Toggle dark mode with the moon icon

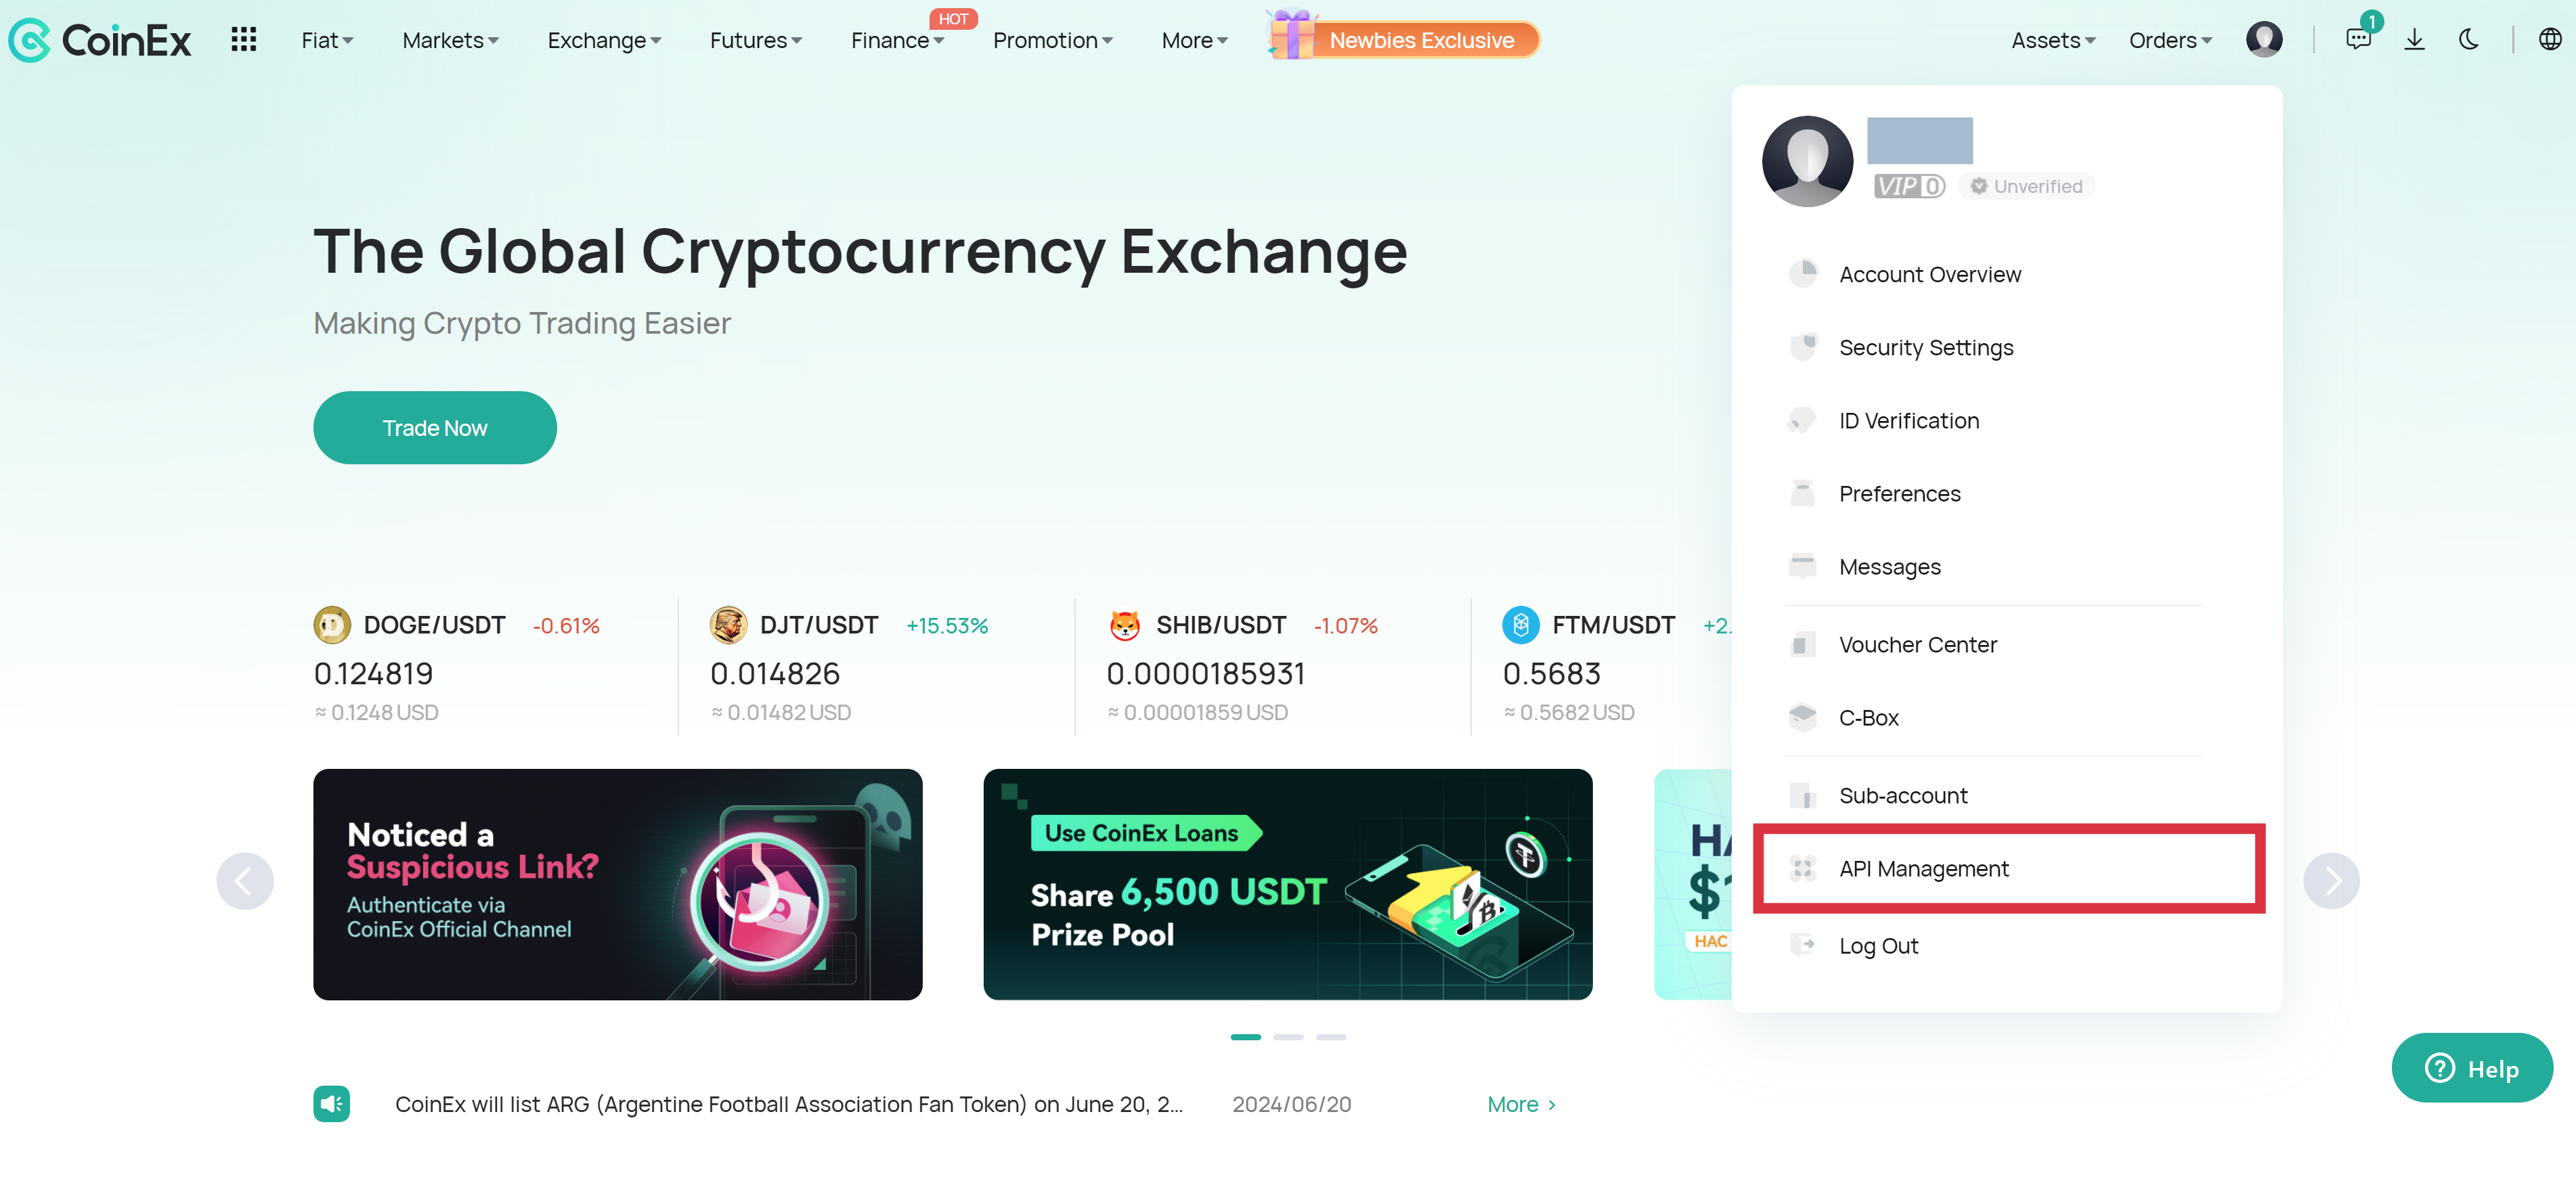click(x=2469, y=40)
